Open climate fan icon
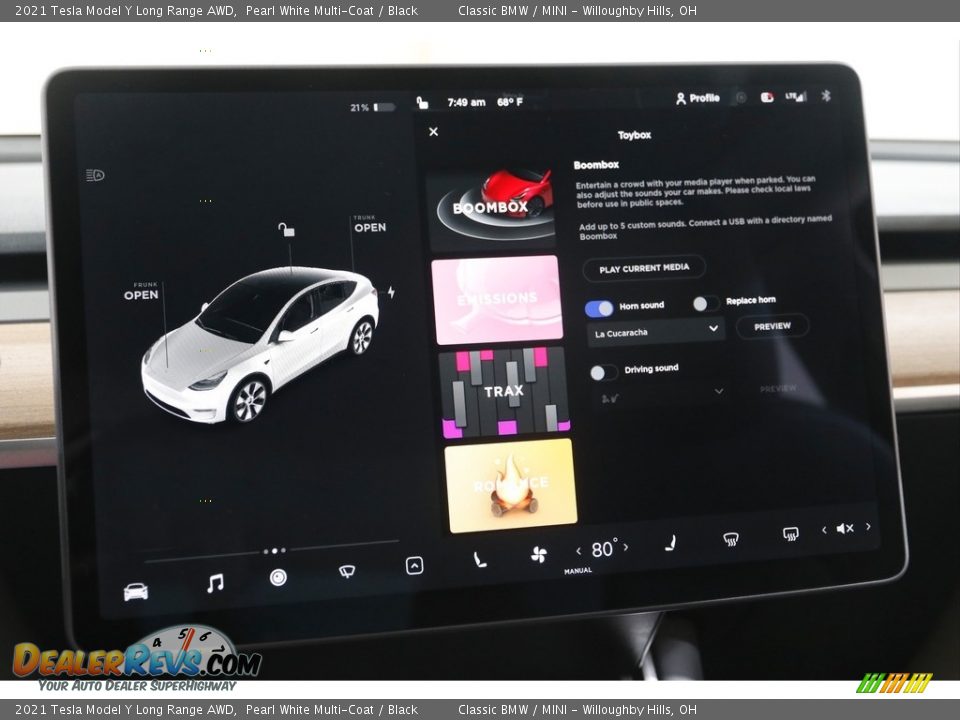 point(539,555)
